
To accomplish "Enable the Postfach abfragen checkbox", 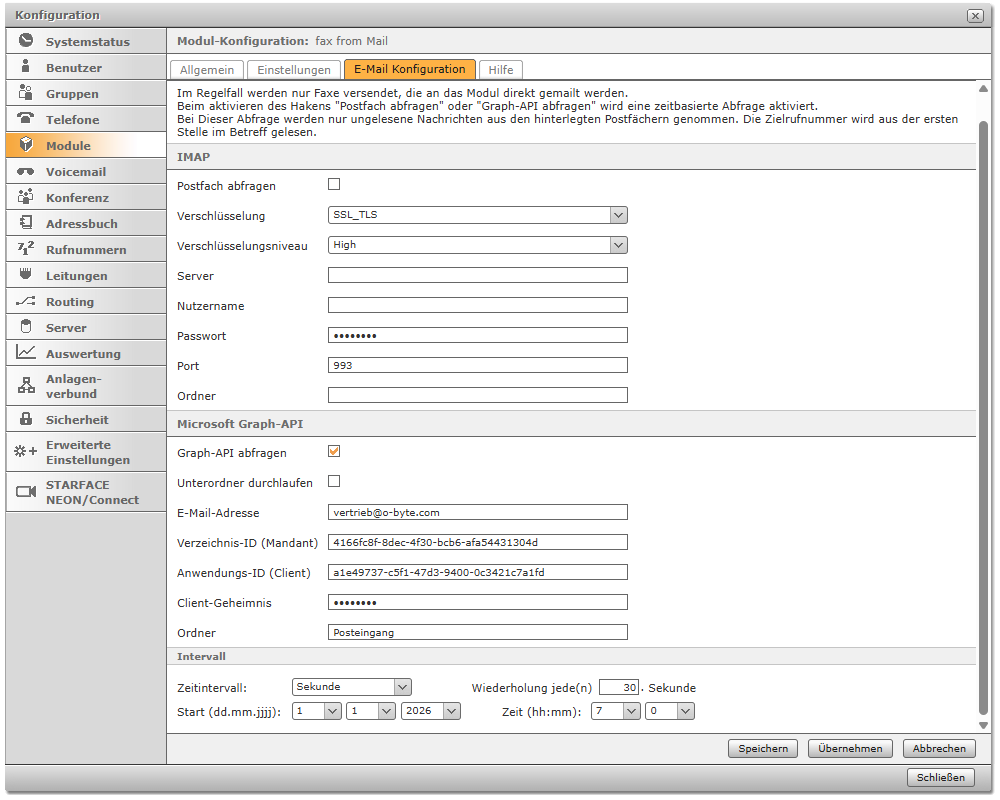I will (334, 184).
